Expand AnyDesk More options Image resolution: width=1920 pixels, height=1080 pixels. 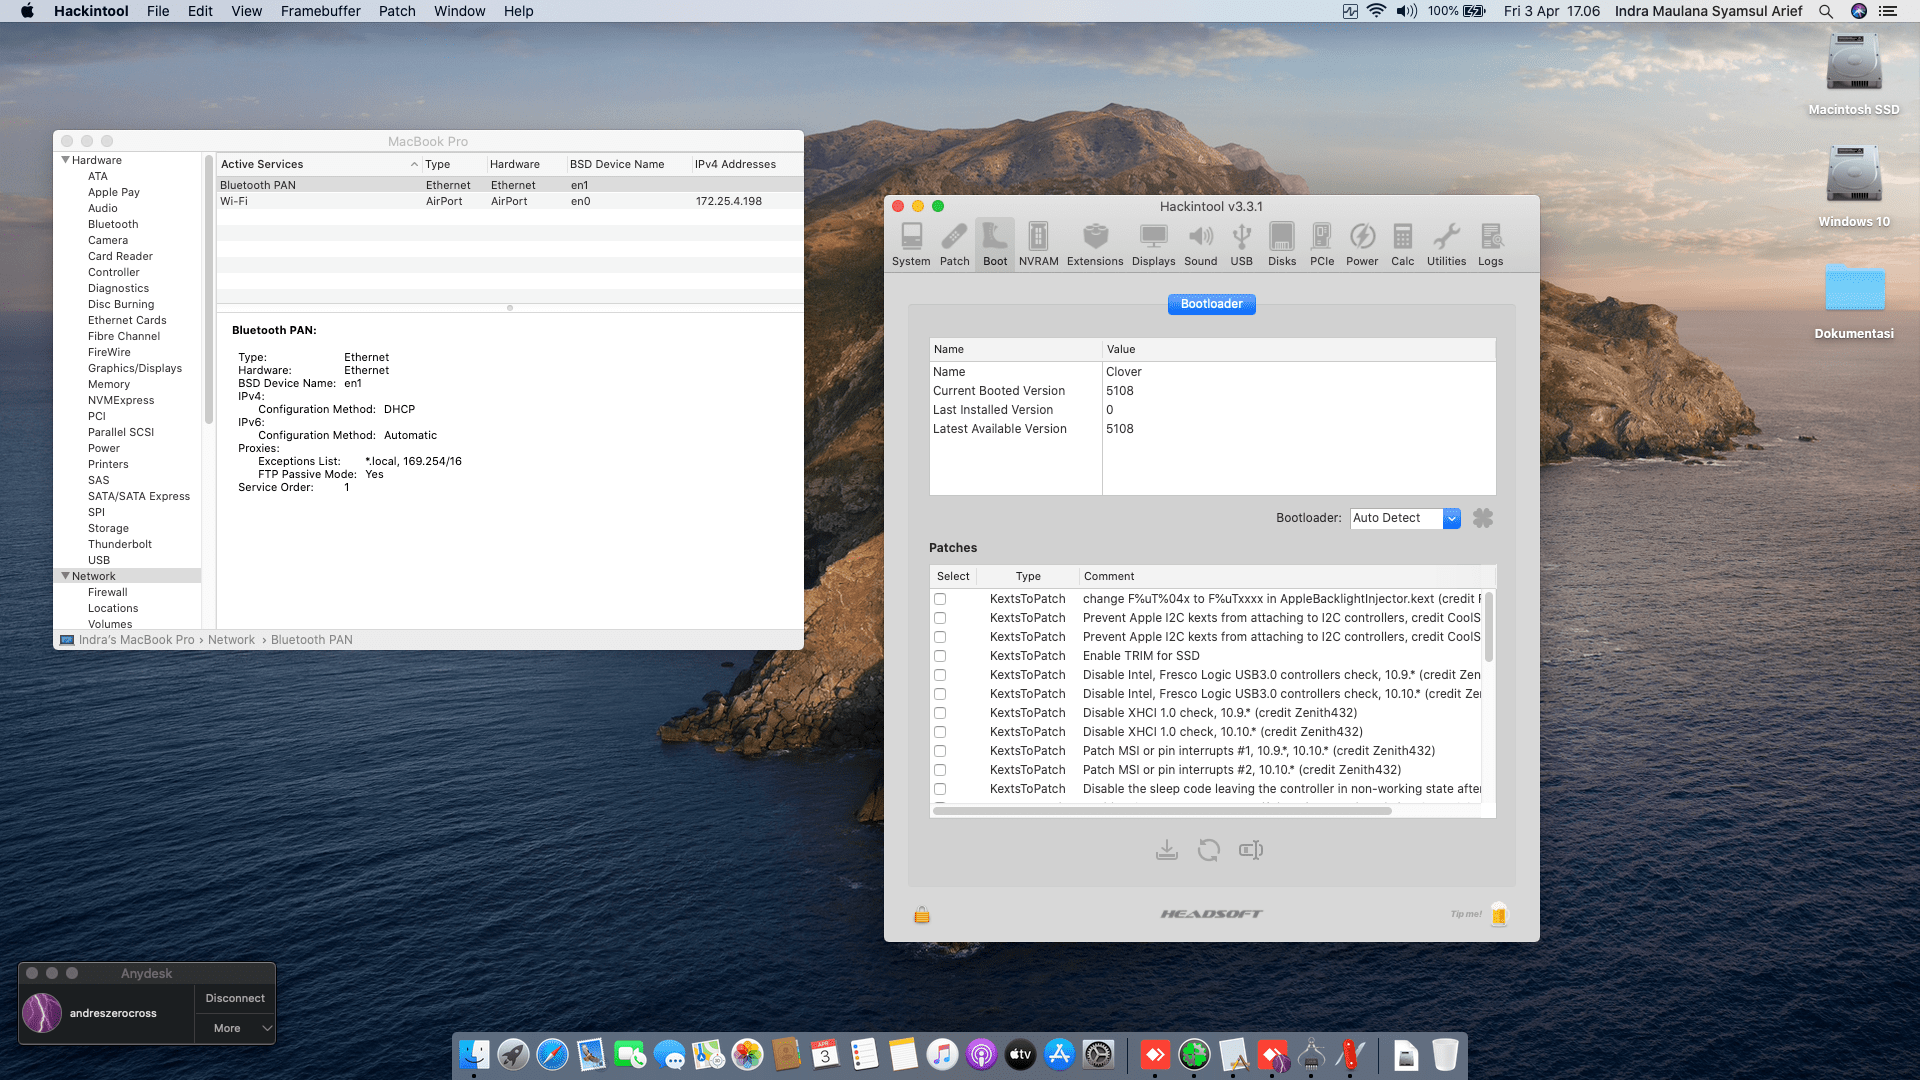click(235, 1028)
